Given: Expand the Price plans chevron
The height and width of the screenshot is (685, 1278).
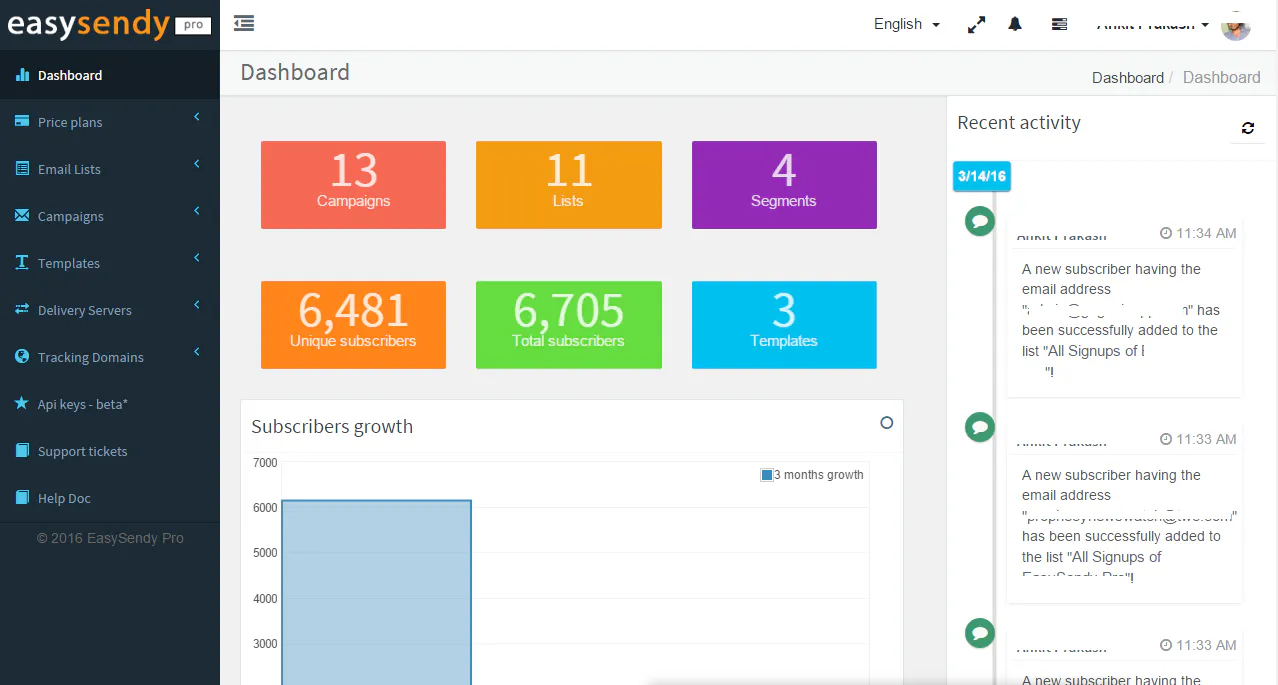Looking at the screenshot, I should [x=197, y=117].
